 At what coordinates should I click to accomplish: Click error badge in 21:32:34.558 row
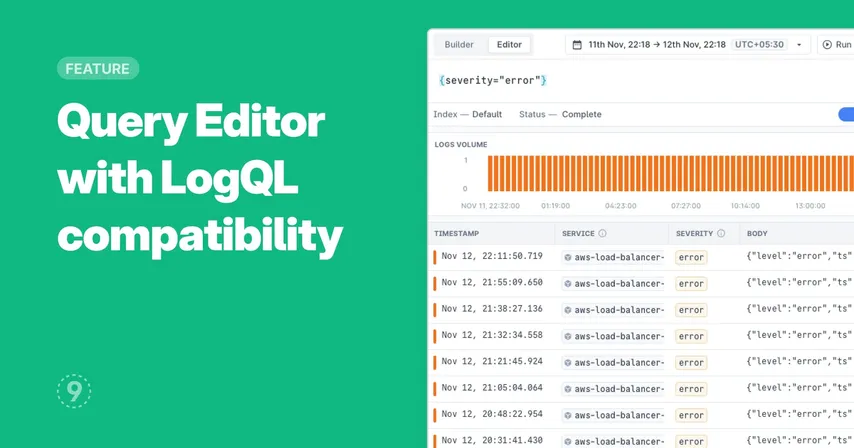click(691, 336)
